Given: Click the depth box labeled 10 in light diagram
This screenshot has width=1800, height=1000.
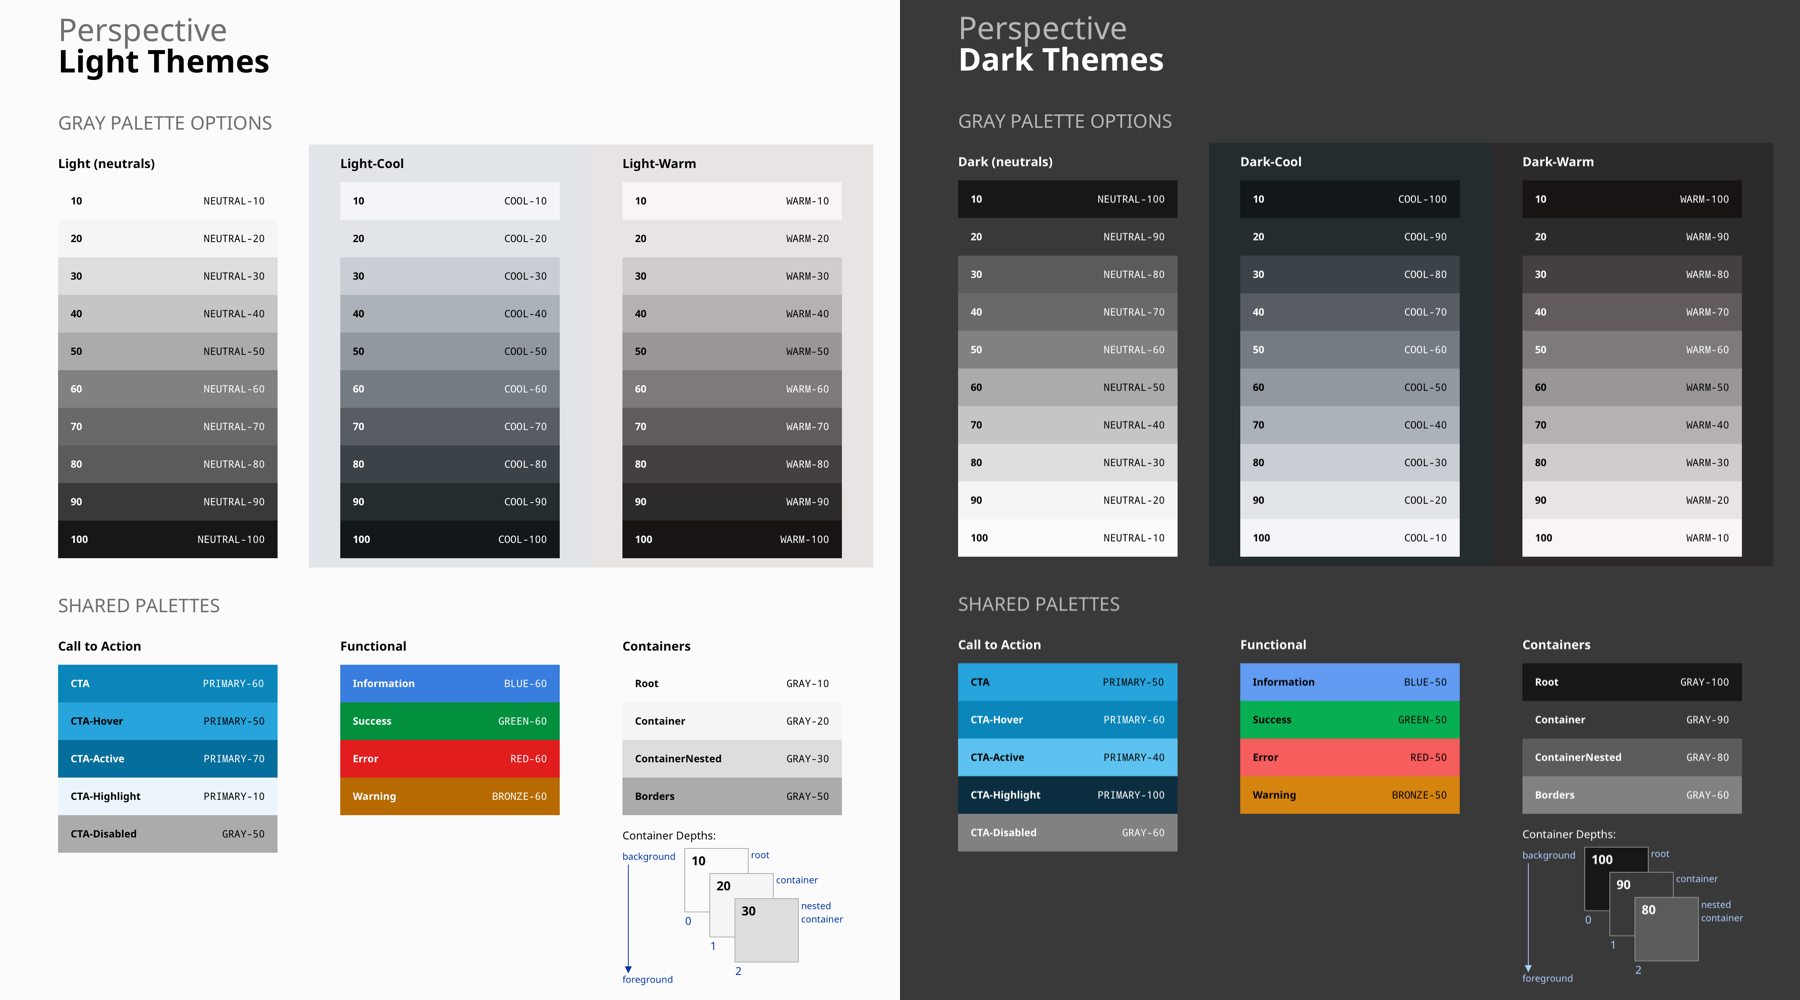Looking at the screenshot, I should [716, 862].
